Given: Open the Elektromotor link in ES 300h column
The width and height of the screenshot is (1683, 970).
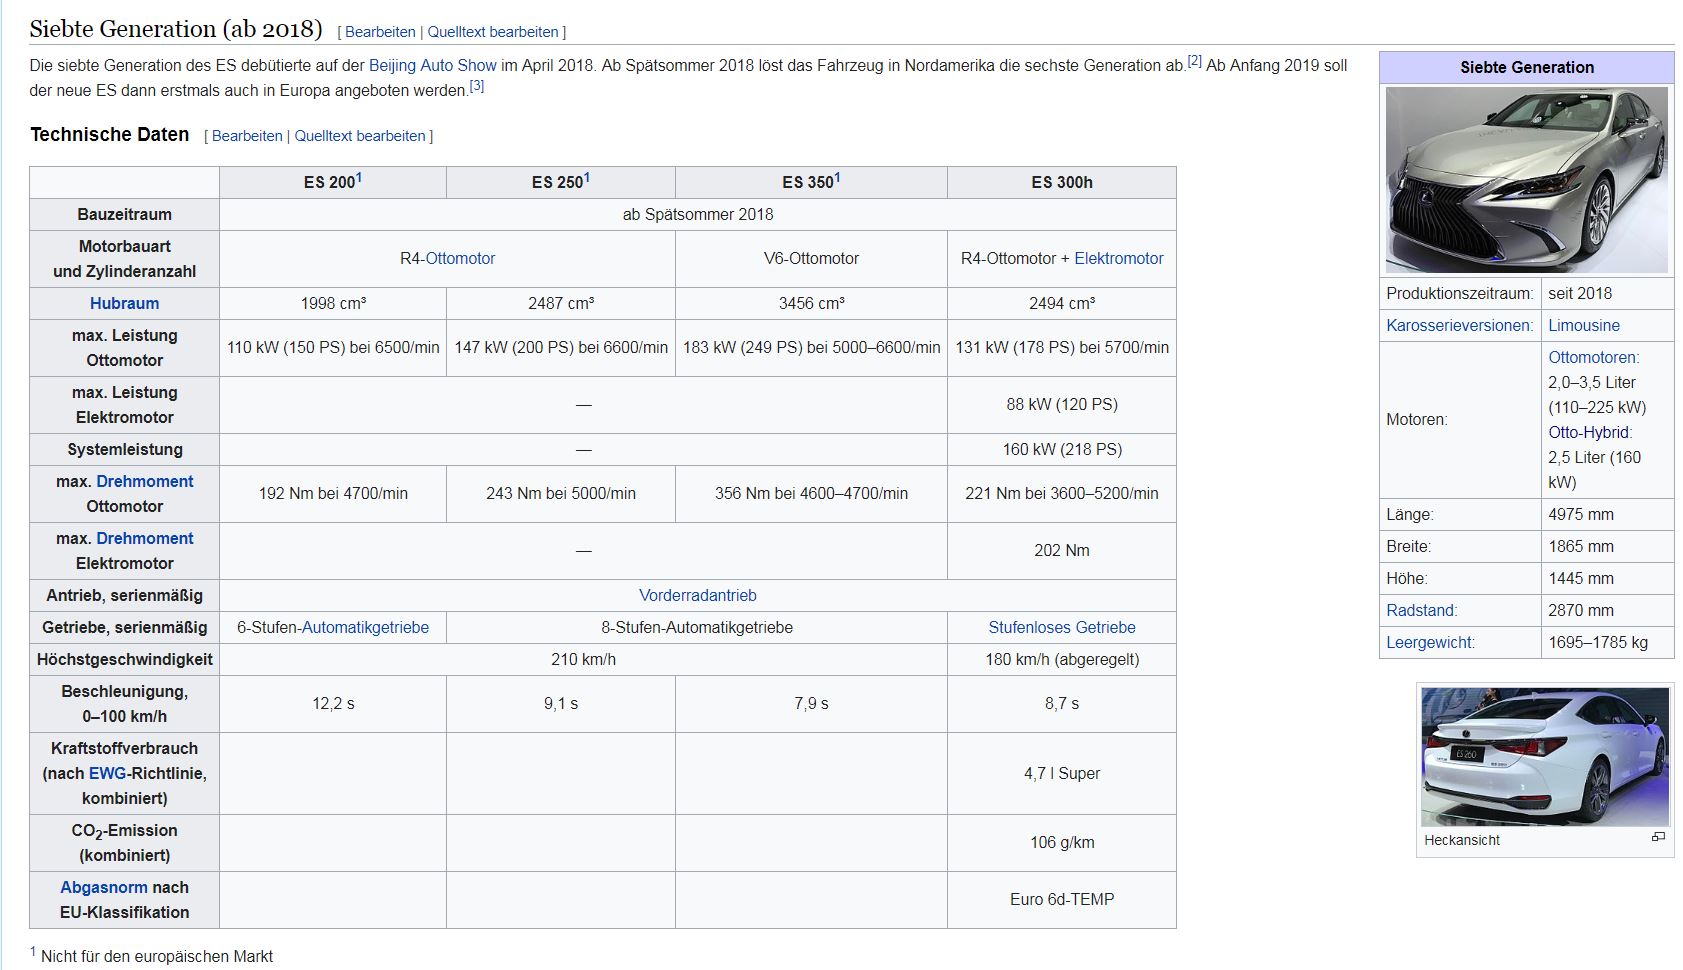Looking at the screenshot, I should (x=1118, y=258).
